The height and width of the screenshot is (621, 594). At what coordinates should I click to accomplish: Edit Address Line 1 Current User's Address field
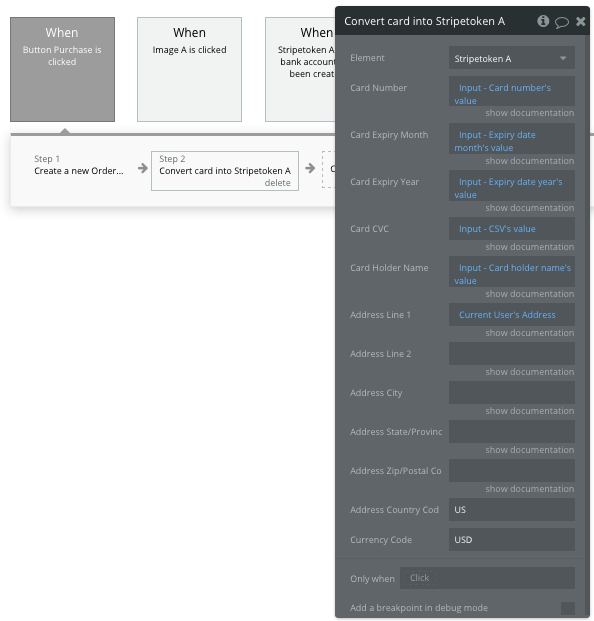(x=512, y=314)
